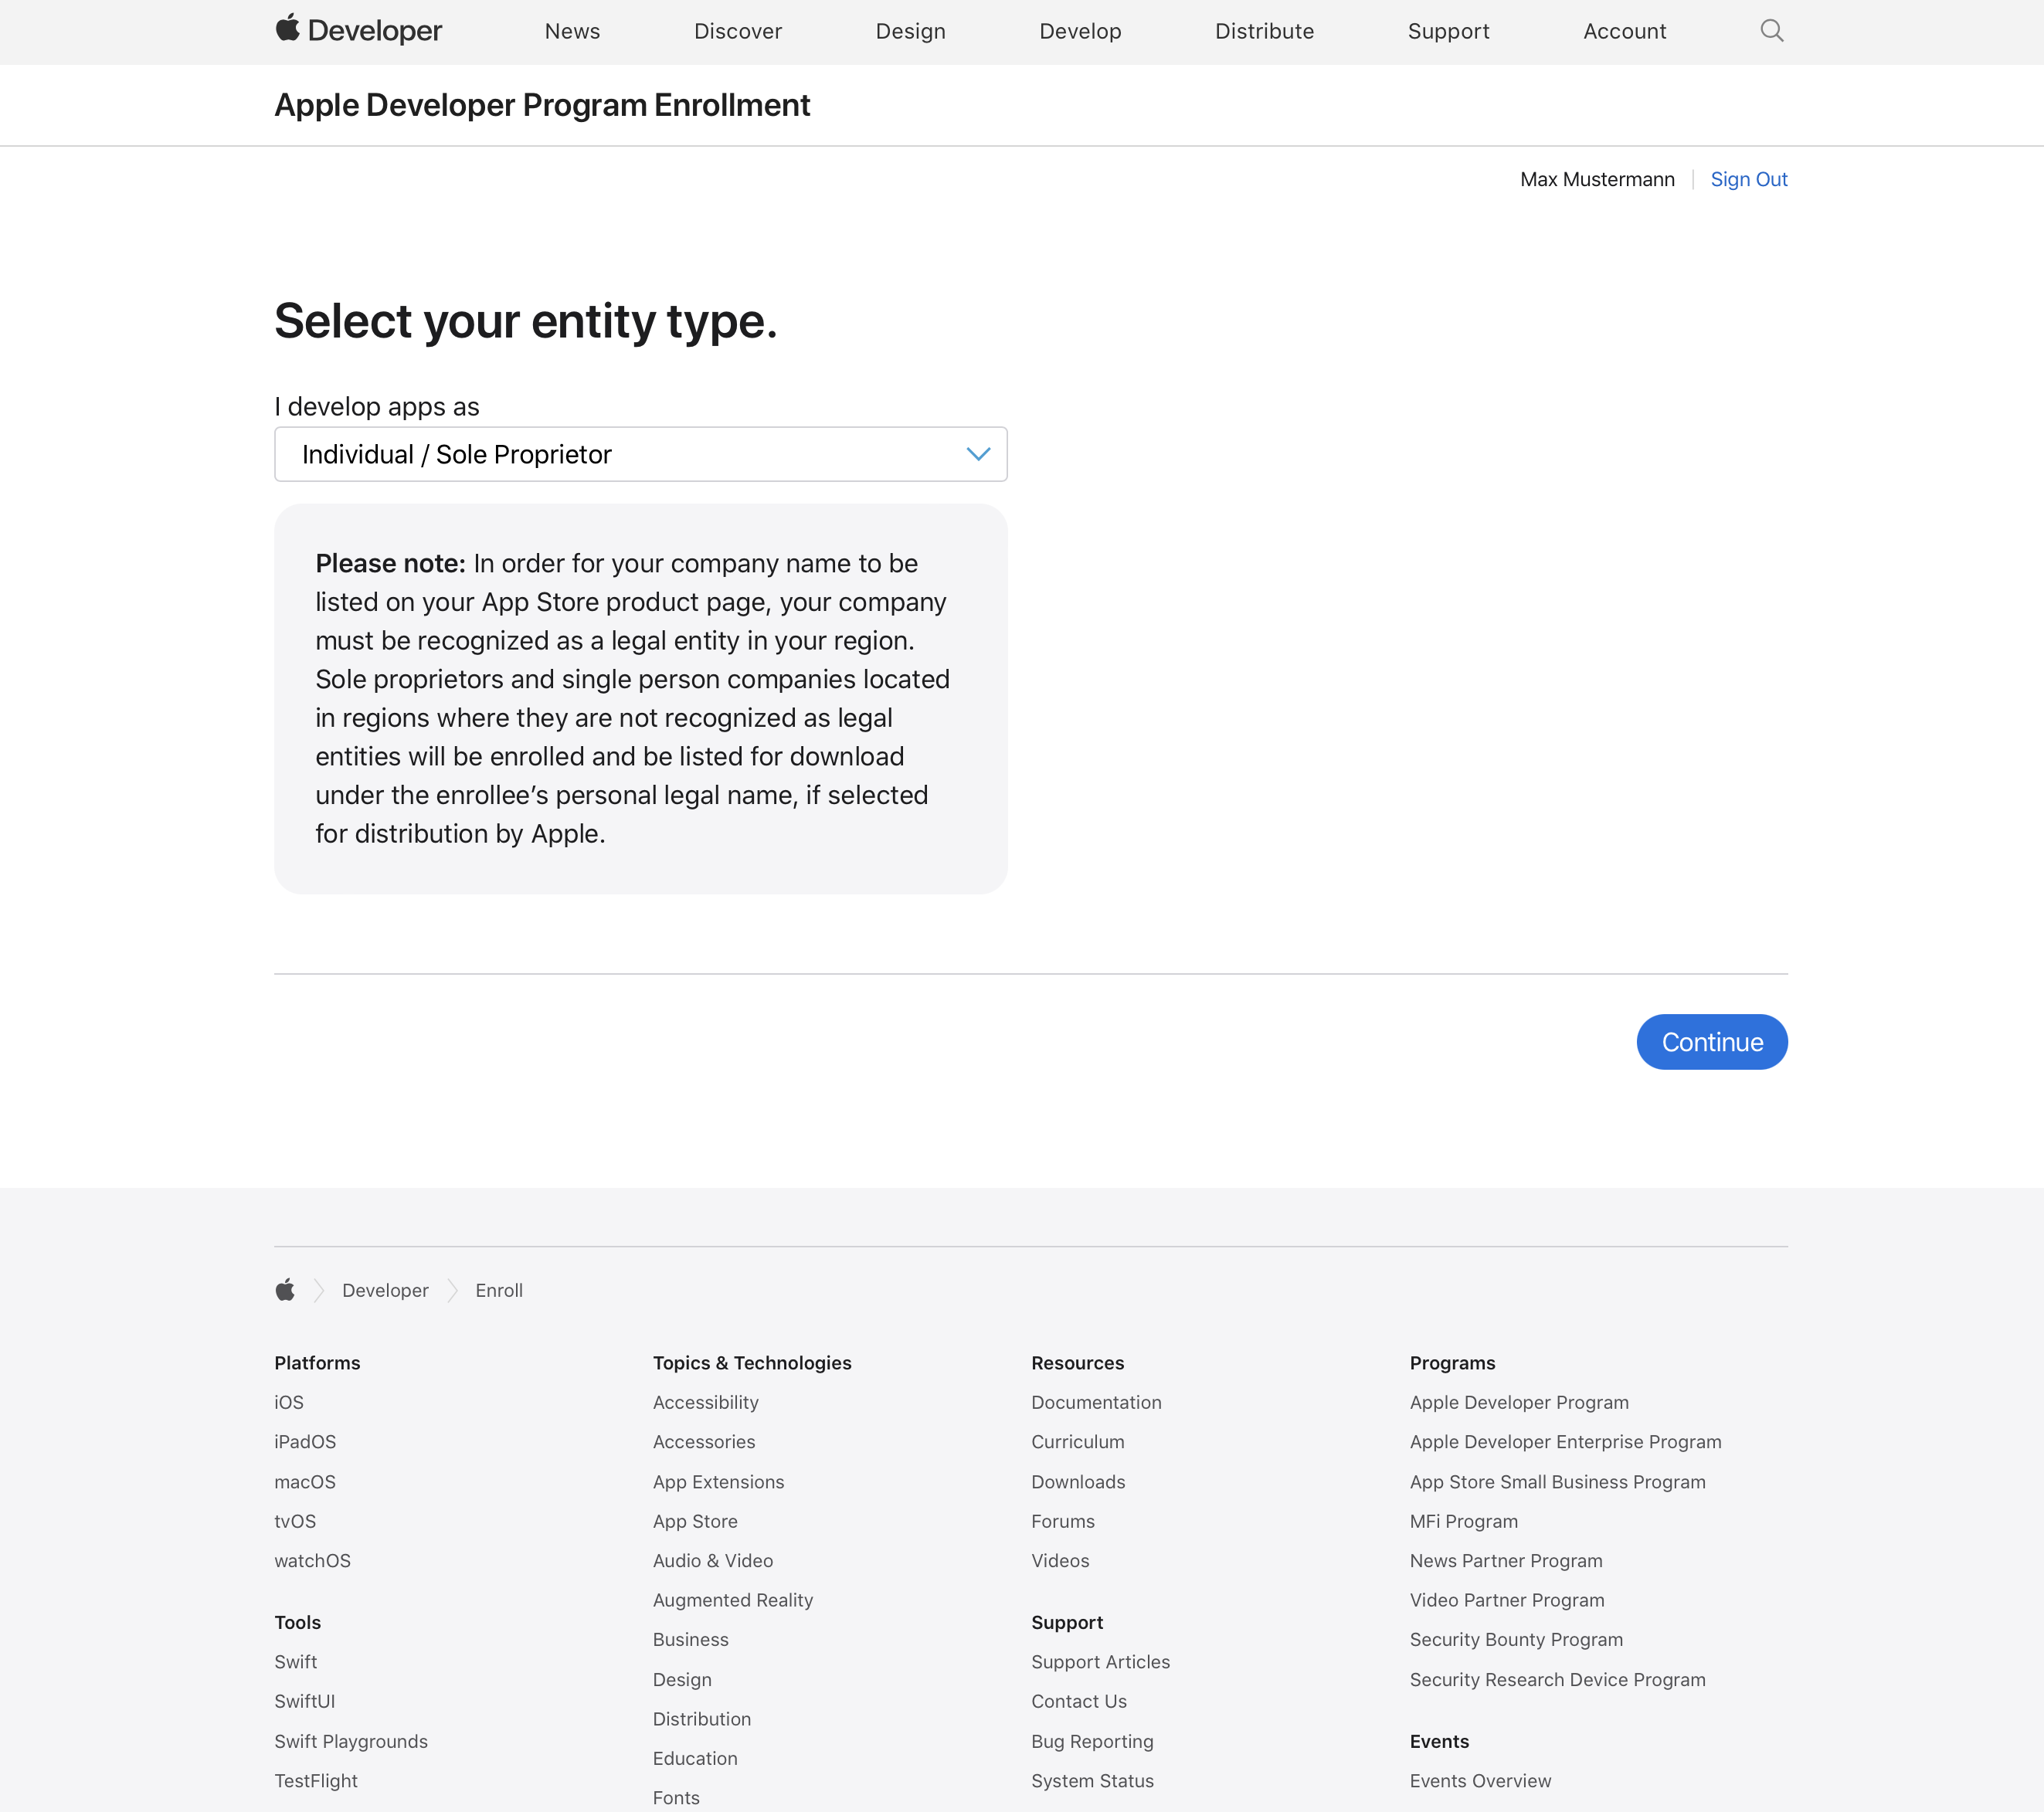
Task: Open the Design link in footer topics
Action: 682,1679
